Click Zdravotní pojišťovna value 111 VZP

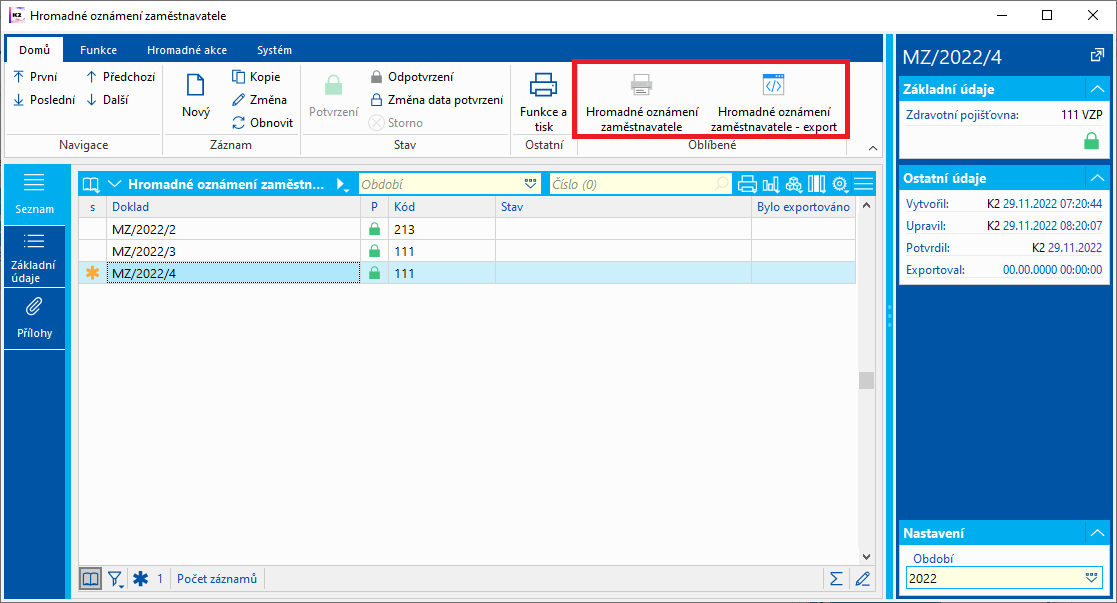click(1081, 114)
